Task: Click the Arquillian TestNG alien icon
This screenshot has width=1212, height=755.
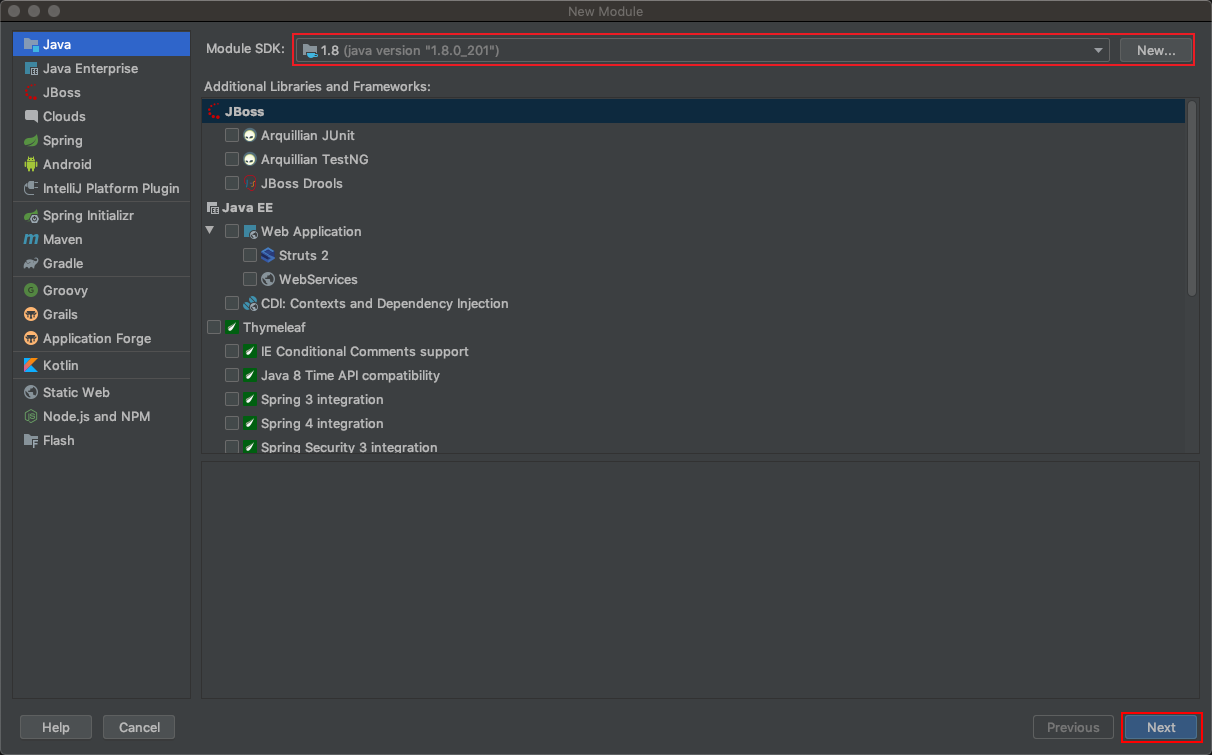Action: pyautogui.click(x=250, y=159)
